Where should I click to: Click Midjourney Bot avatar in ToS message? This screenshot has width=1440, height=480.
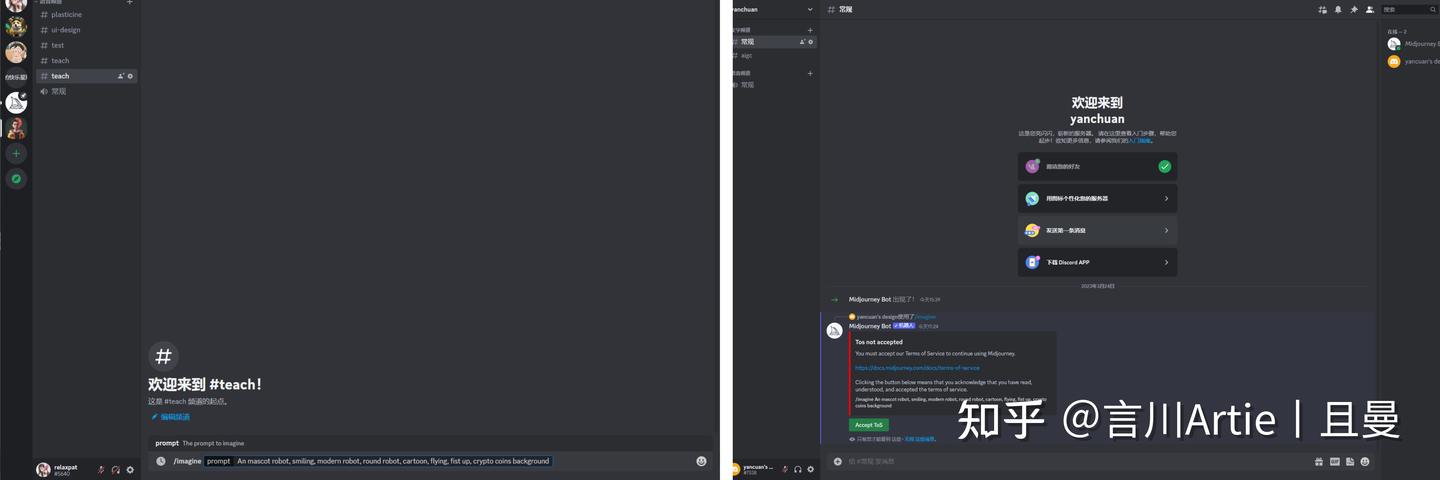point(834,331)
